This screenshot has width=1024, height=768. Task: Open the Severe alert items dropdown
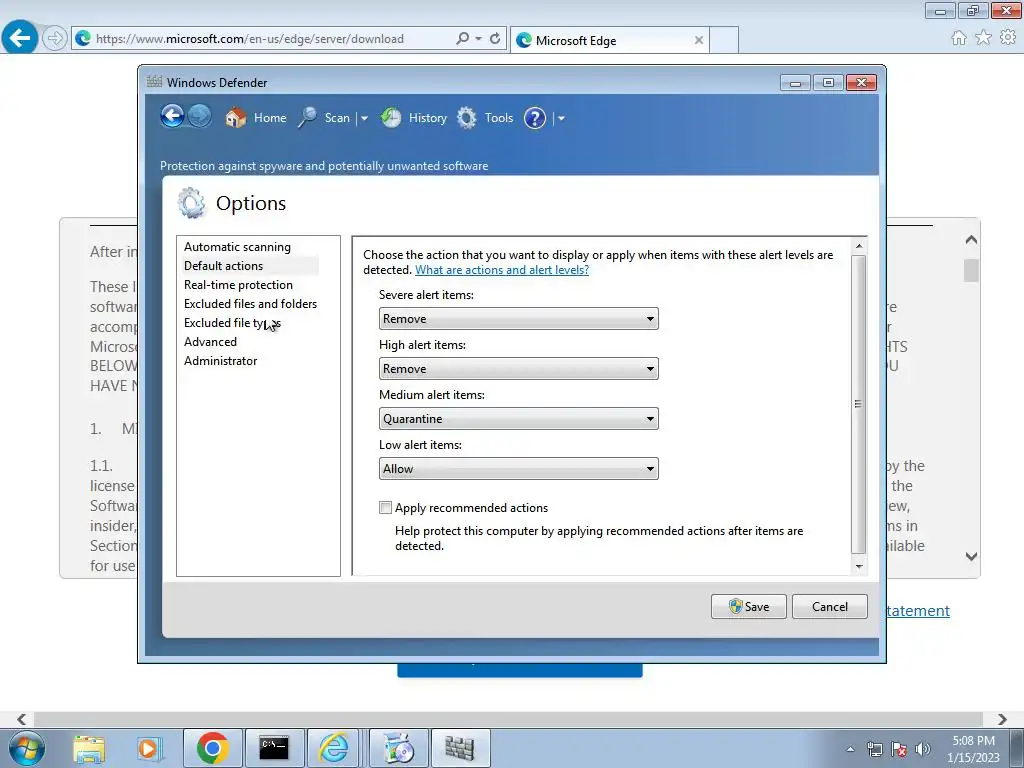(519, 319)
